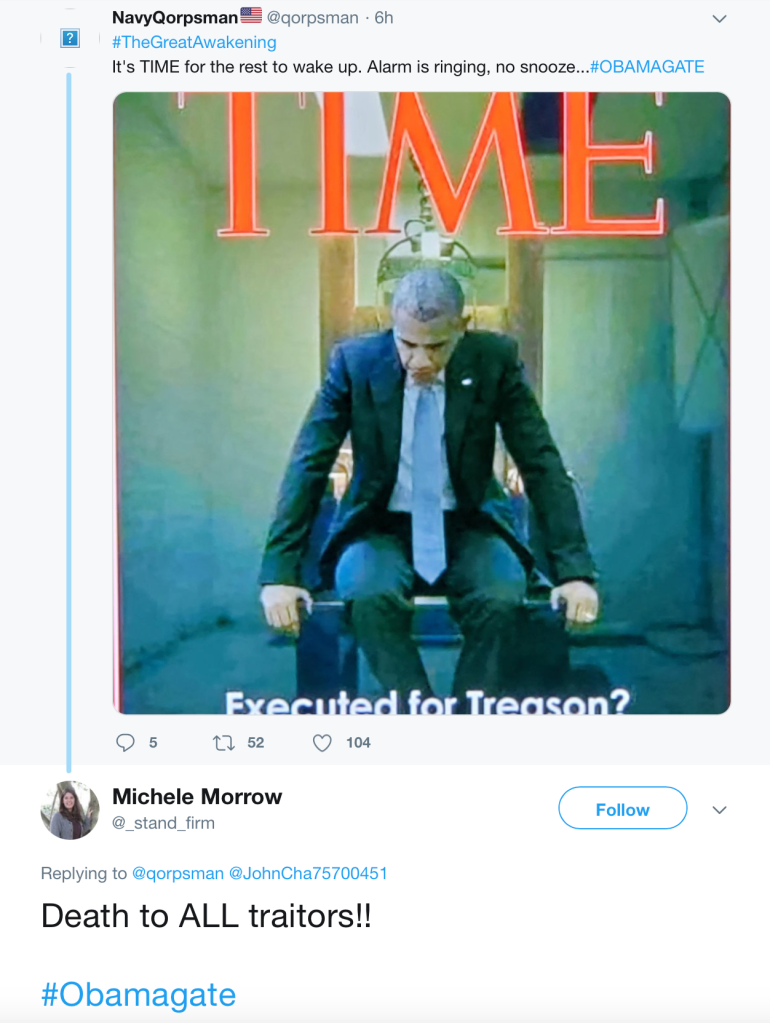
Task: Click the question mark avatar placeholder
Action: pyautogui.click(x=69, y=39)
